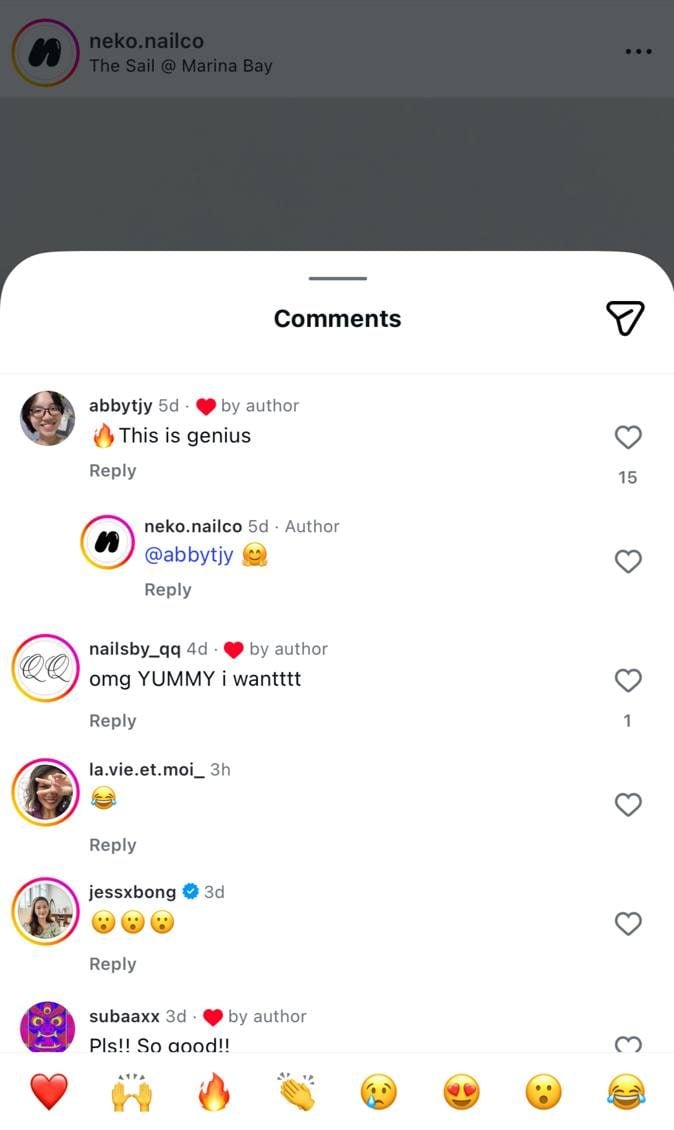Reply to abbytjy's comment
Viewport: 674px width, 1130px height.
(x=112, y=471)
